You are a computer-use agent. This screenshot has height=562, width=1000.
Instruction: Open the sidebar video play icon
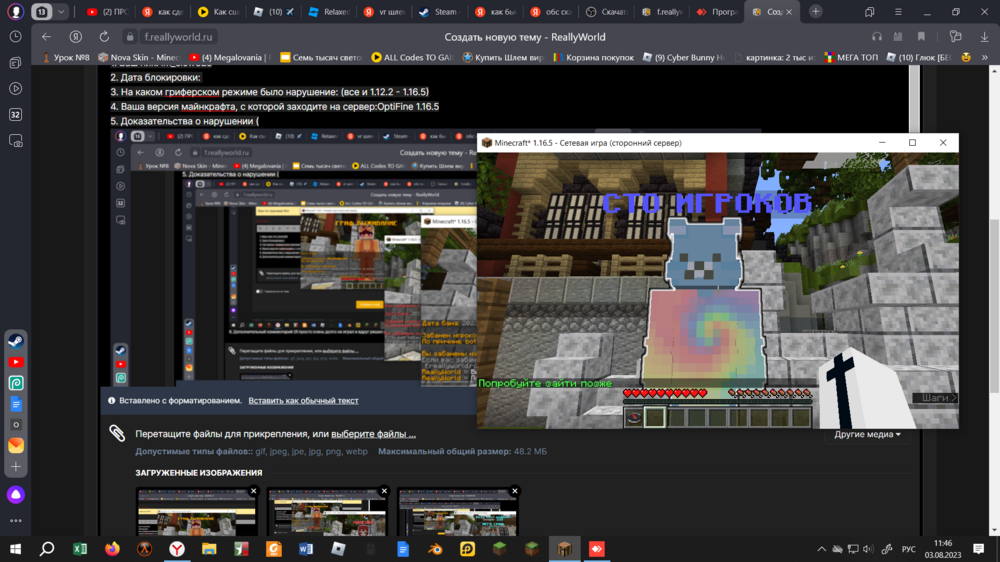tap(16, 89)
